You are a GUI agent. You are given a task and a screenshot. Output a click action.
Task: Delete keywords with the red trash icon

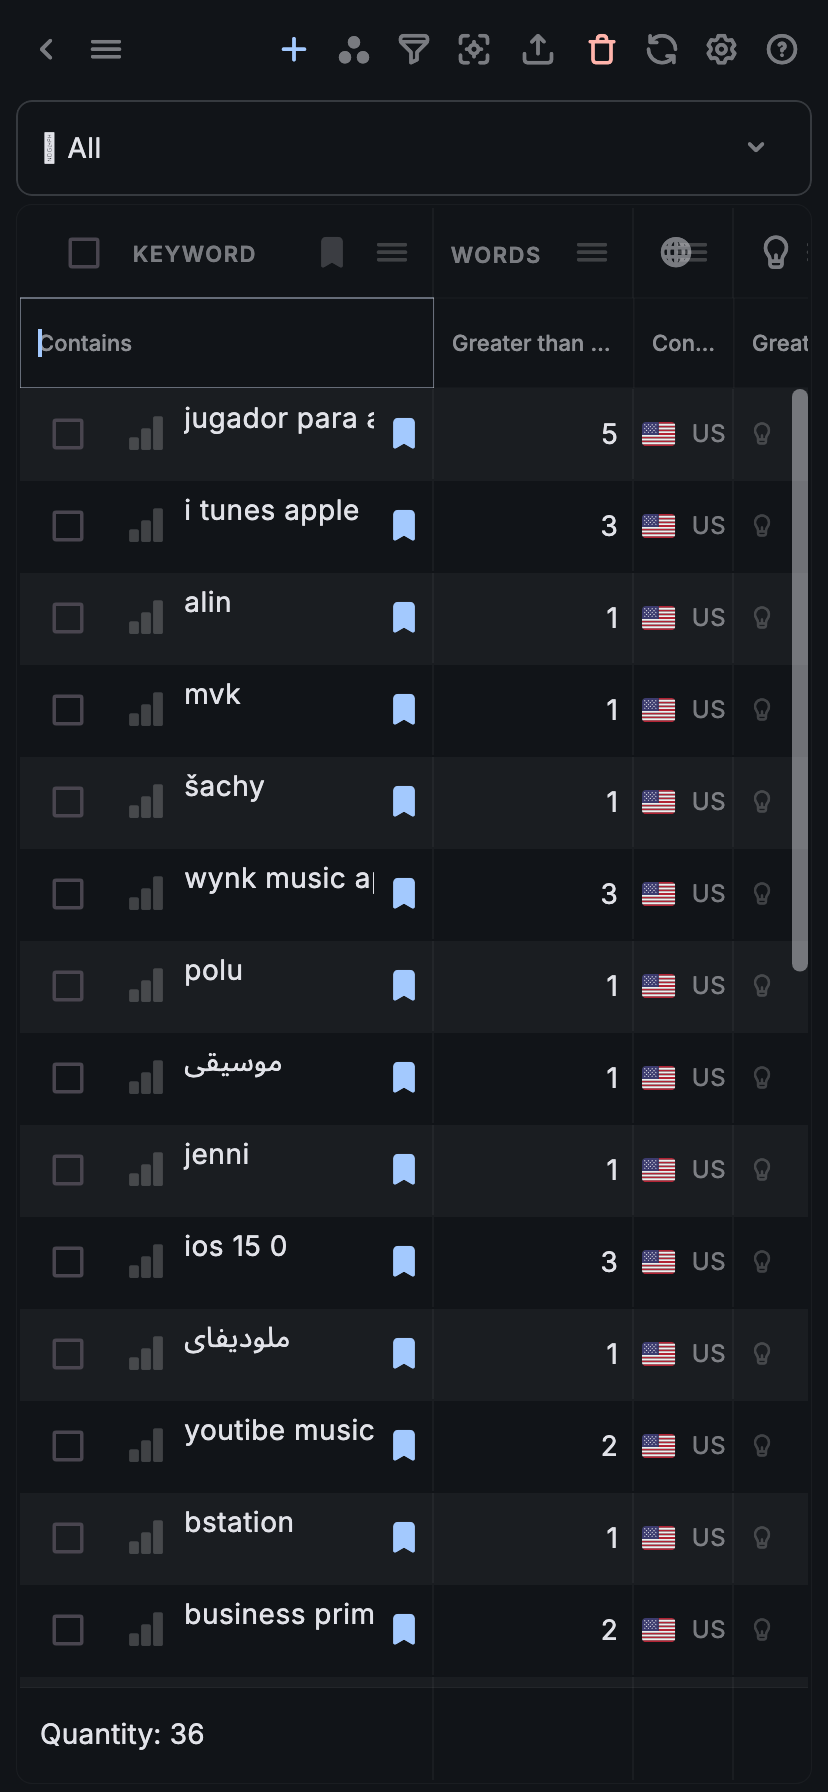coord(601,49)
